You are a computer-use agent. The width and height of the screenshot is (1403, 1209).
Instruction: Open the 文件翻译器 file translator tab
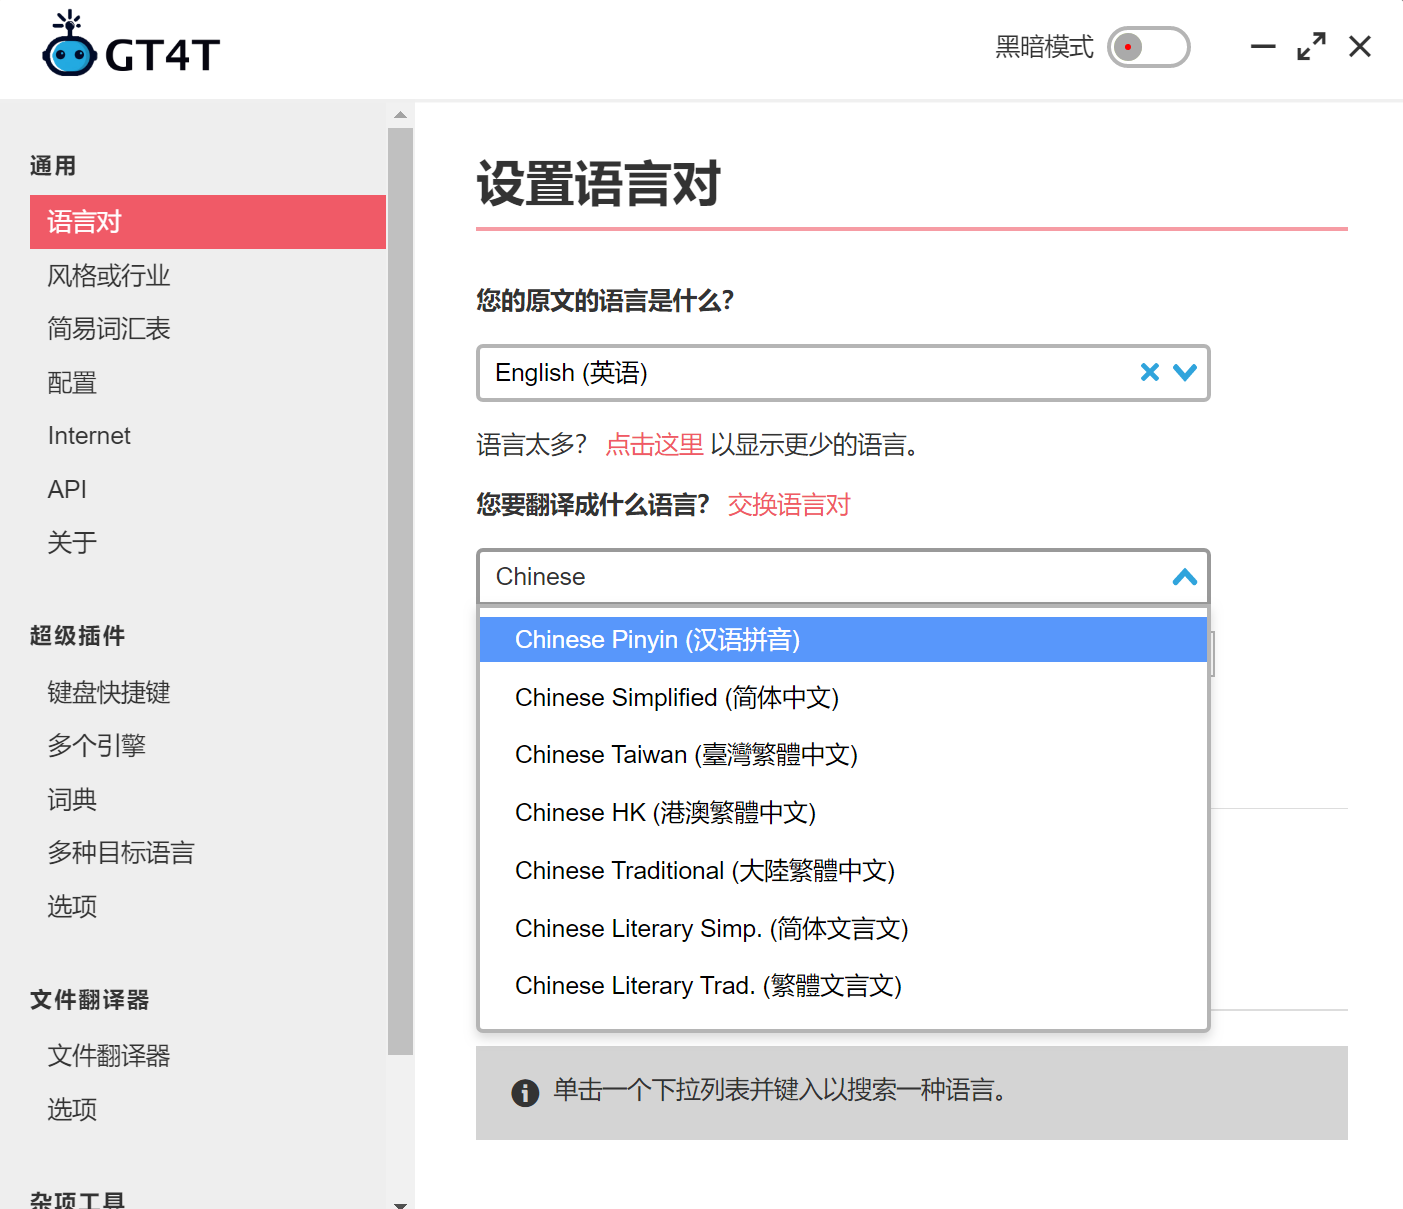[x=108, y=1055]
